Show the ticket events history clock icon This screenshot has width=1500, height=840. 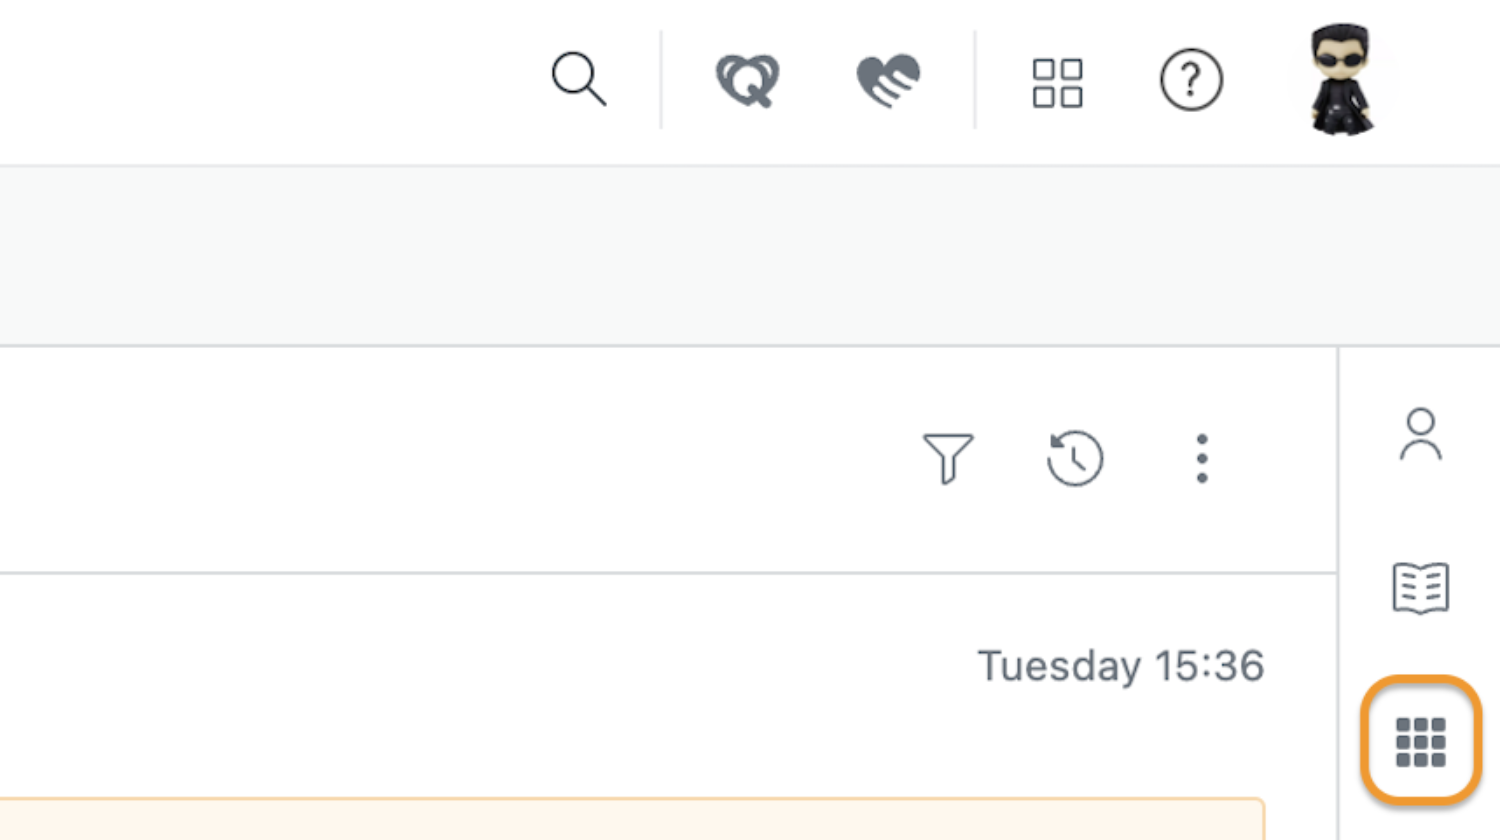[1075, 458]
